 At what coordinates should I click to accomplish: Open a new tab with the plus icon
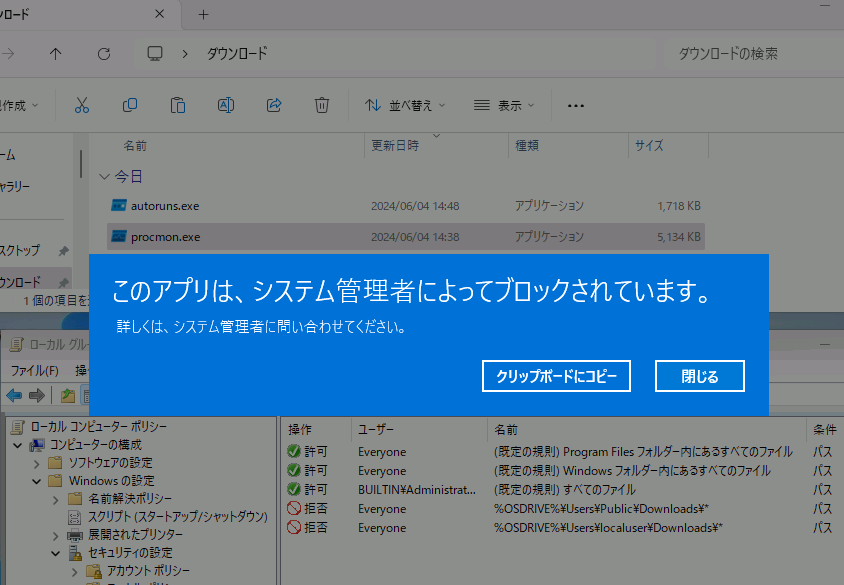204,15
